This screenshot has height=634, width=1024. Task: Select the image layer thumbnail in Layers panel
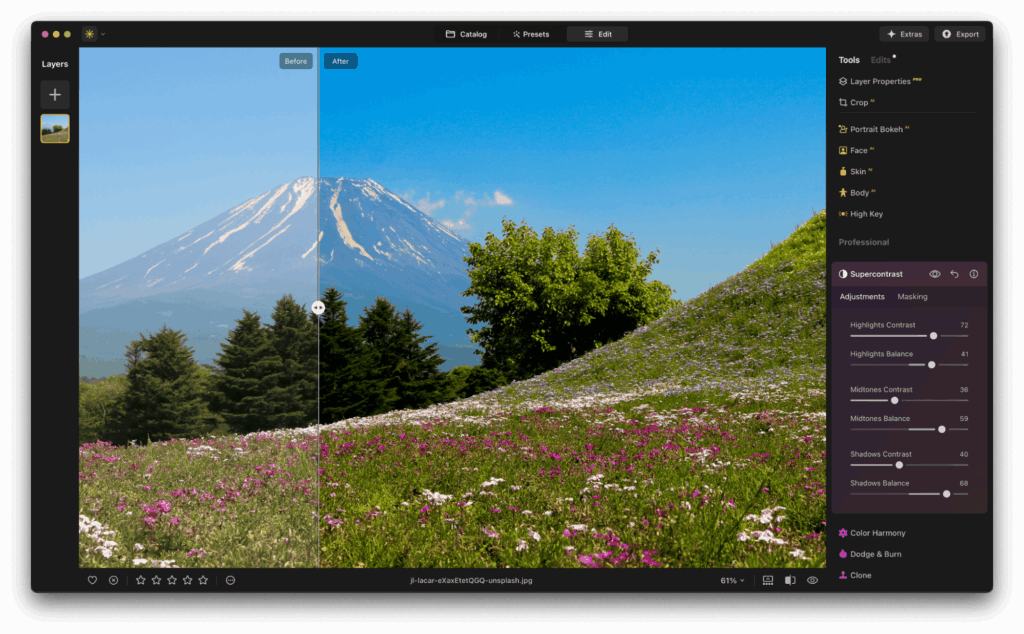(x=54, y=128)
